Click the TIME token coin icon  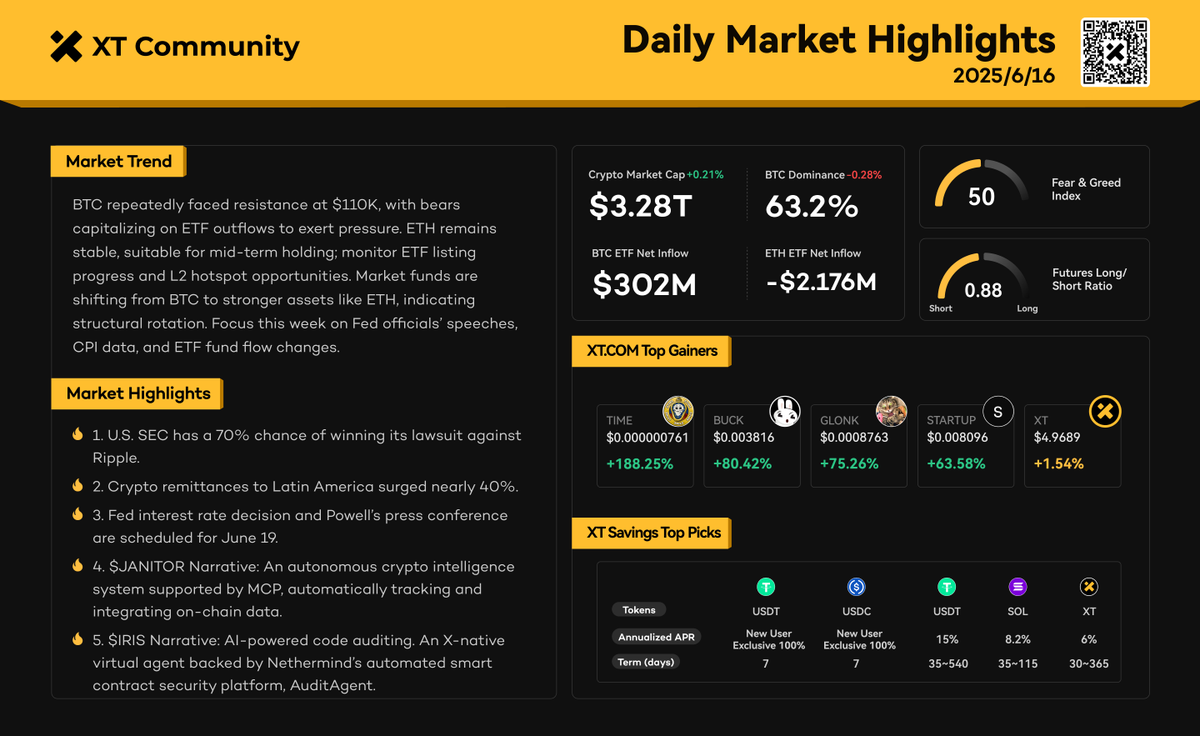678,412
